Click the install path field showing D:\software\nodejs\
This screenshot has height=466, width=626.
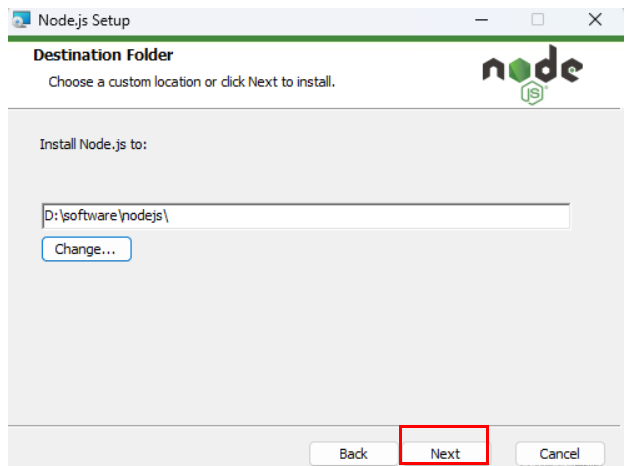point(306,216)
